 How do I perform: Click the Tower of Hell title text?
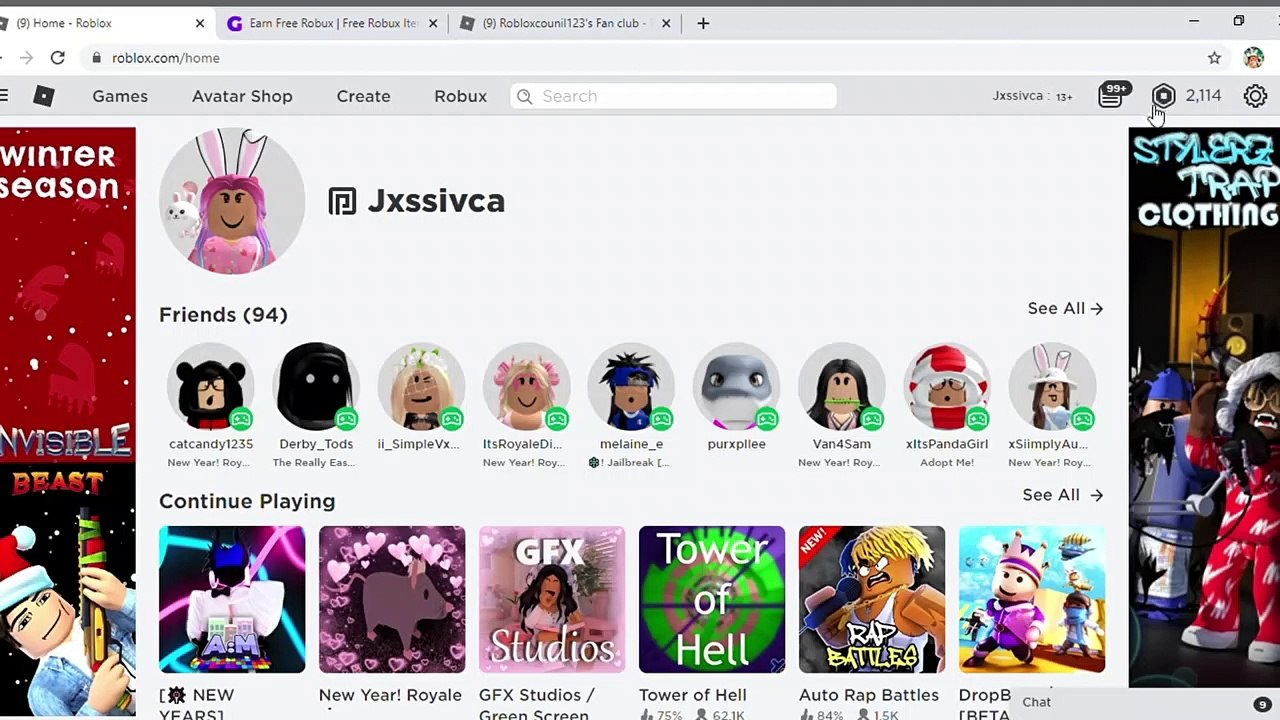692,695
